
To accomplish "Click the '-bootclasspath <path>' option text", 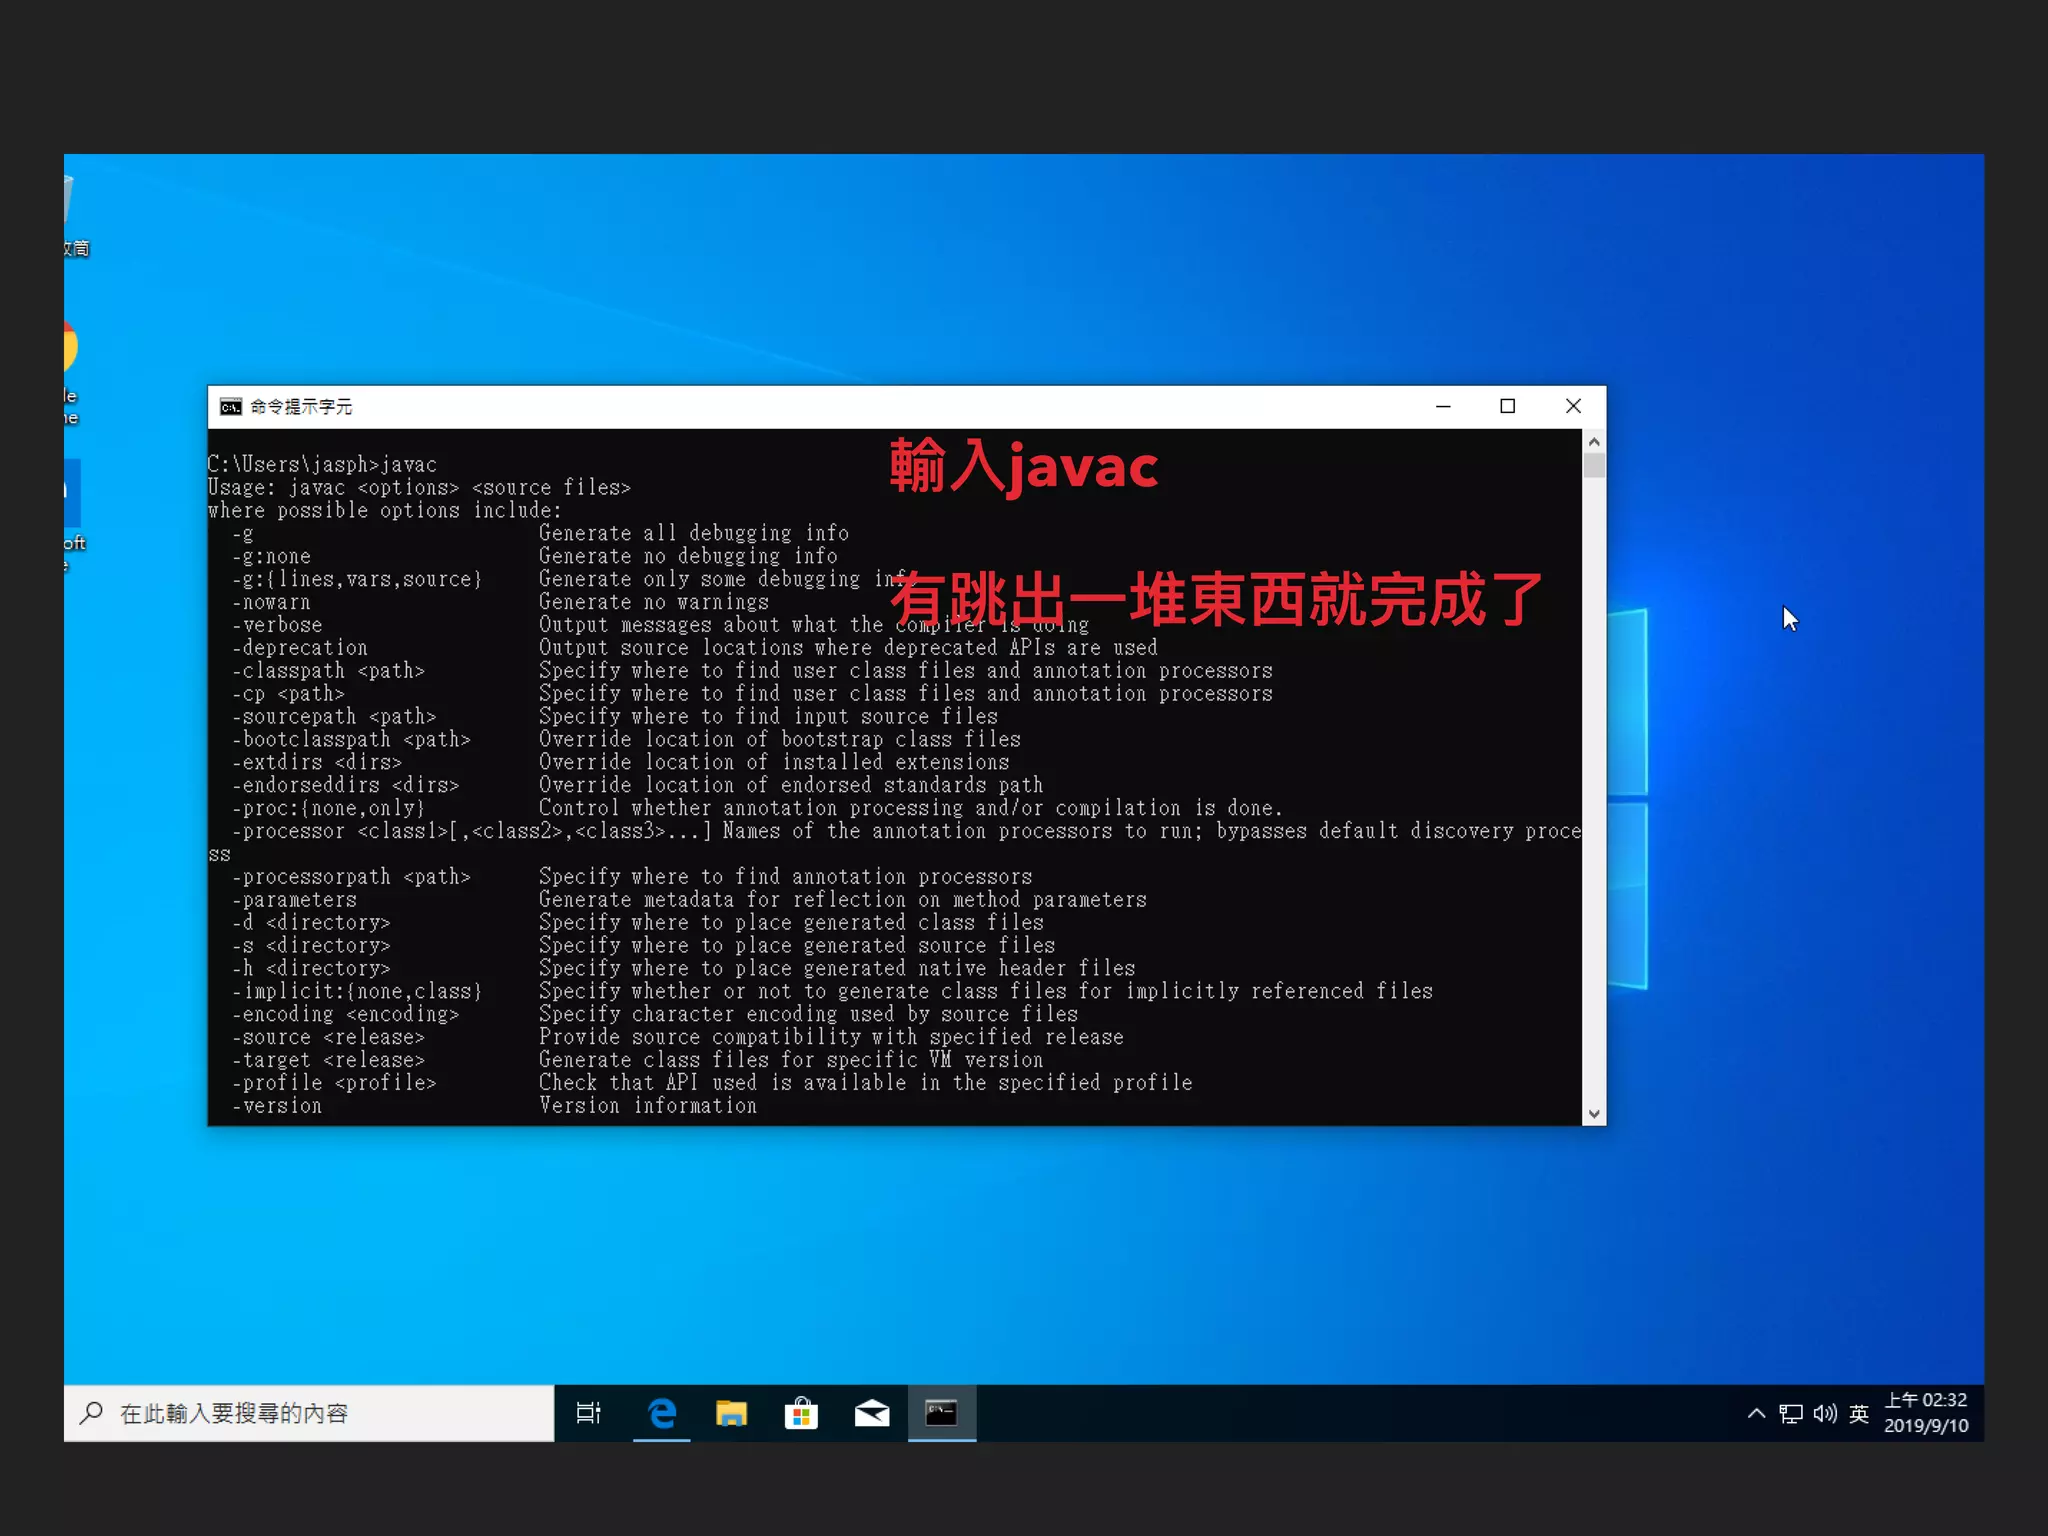I will point(352,740).
